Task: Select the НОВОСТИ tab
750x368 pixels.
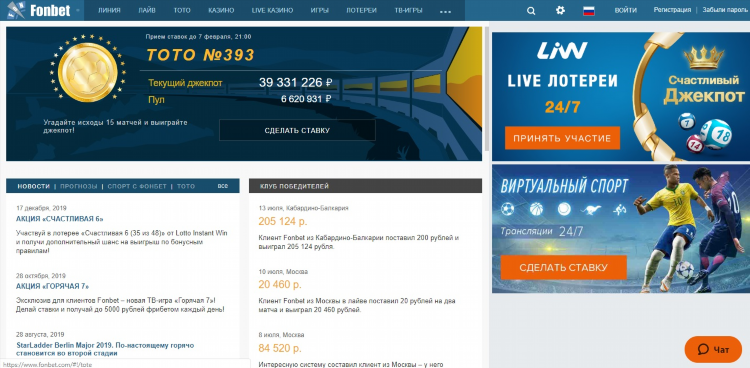Action: [33, 186]
